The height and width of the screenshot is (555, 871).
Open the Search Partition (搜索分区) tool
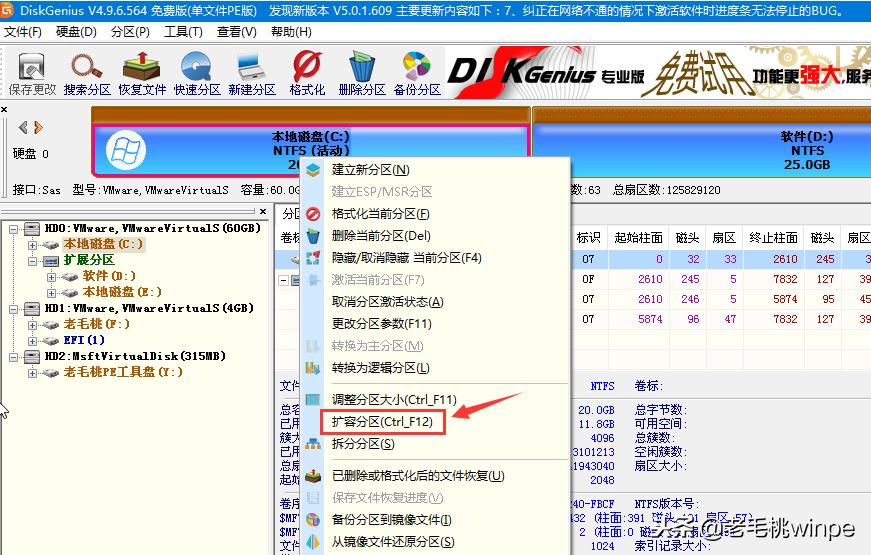click(87, 73)
